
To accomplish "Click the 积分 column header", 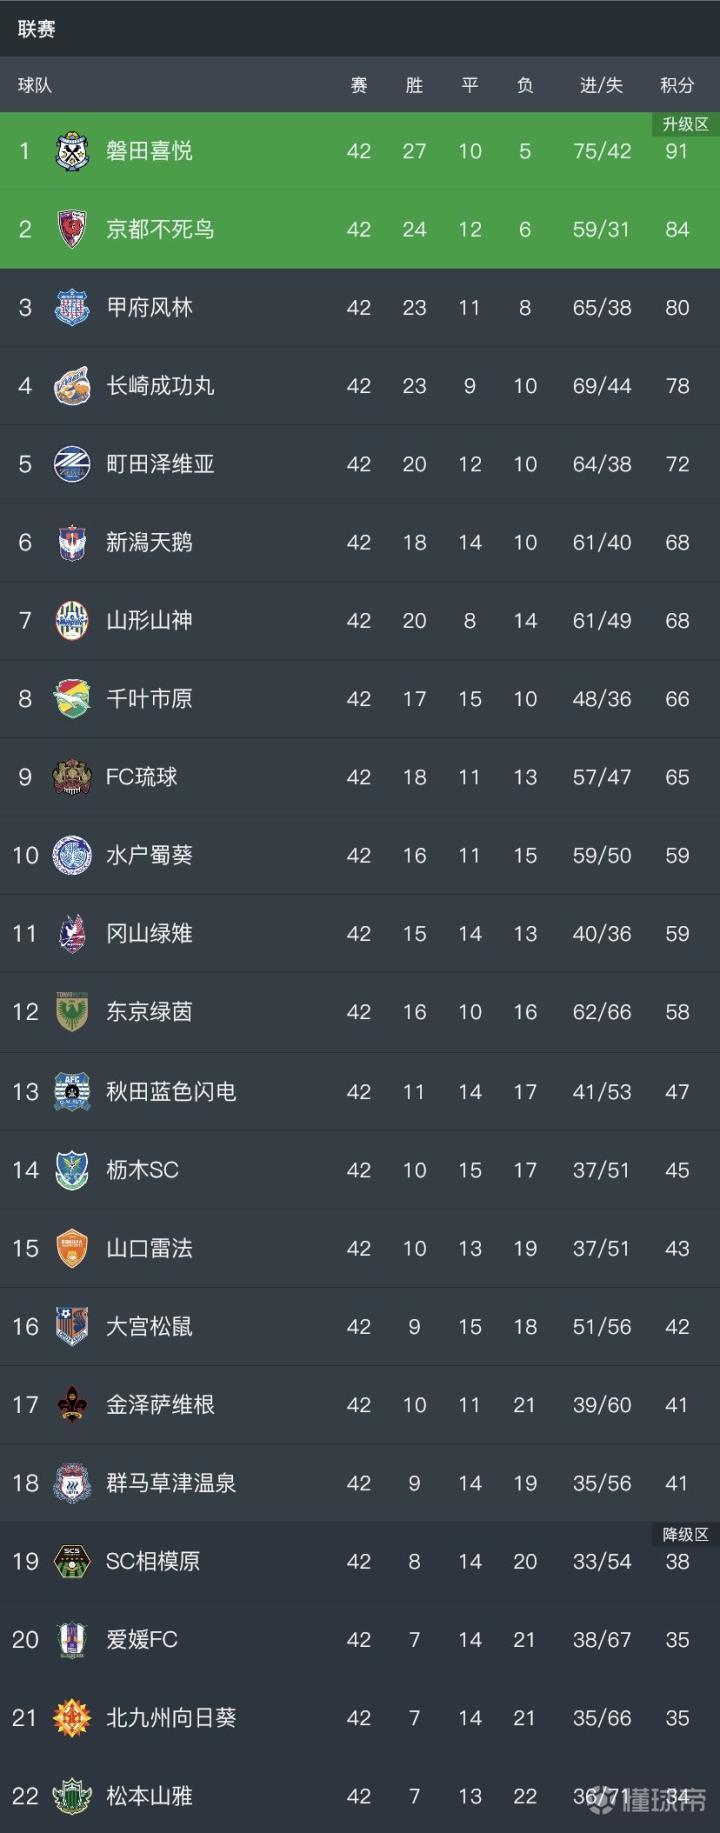I will pyautogui.click(x=677, y=86).
